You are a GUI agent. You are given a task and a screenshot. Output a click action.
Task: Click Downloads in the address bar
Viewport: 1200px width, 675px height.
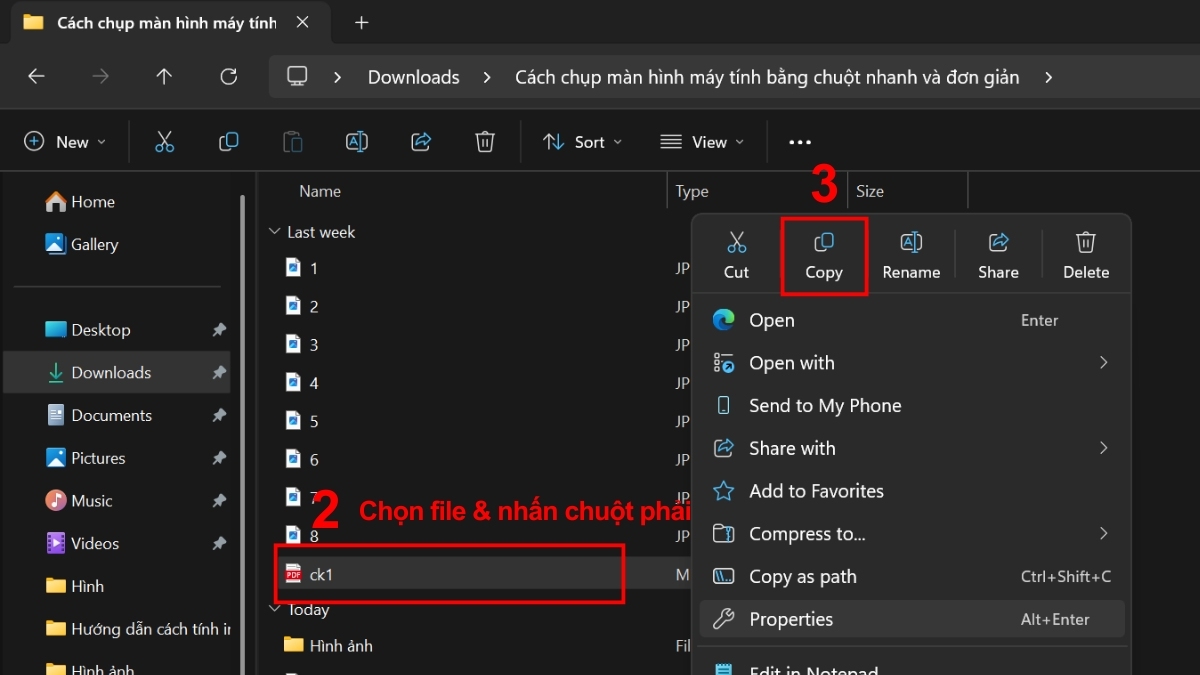point(414,77)
